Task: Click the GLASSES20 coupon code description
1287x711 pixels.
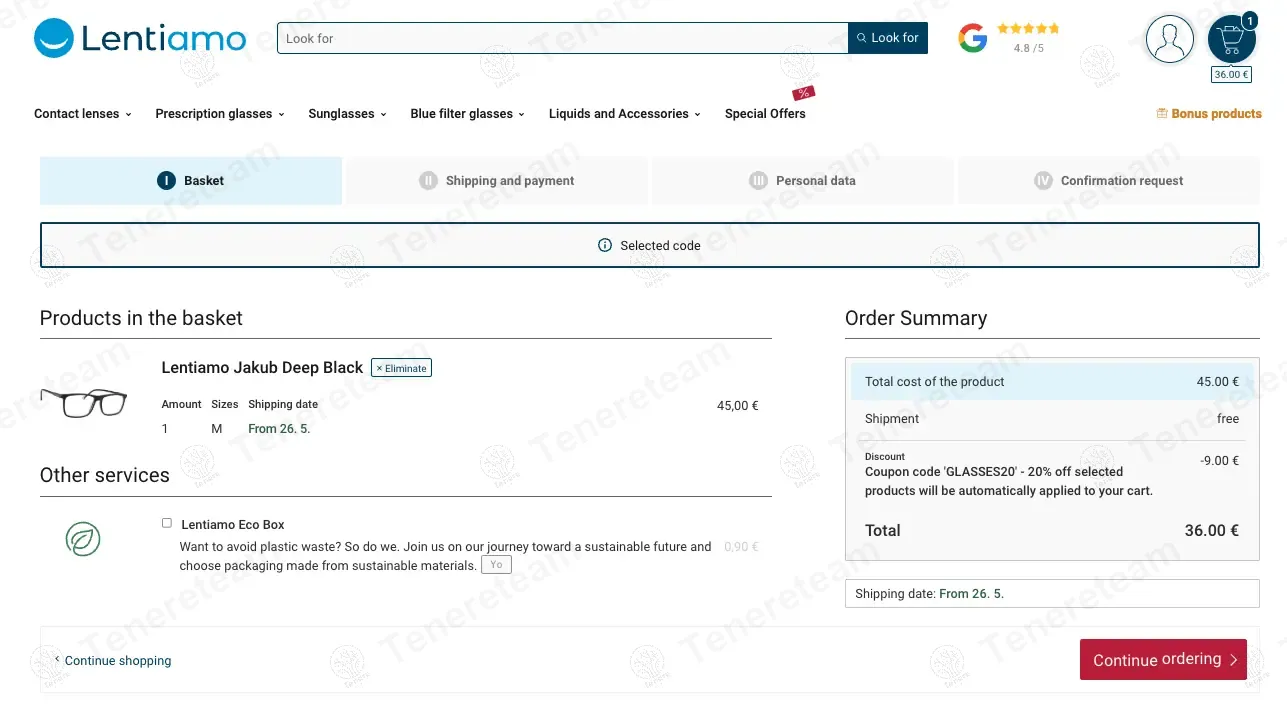Action: pos(1009,481)
